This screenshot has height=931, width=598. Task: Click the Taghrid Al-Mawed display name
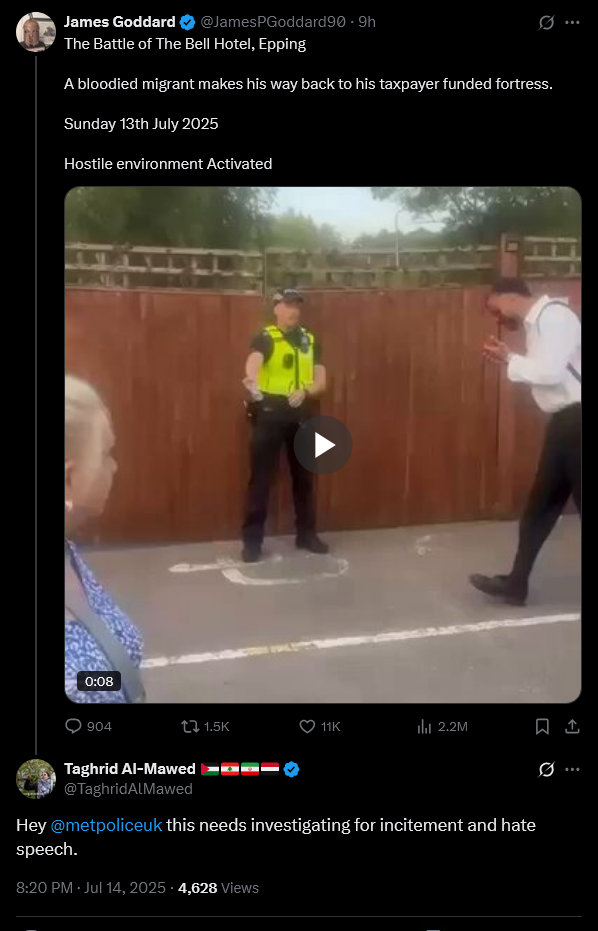point(129,769)
